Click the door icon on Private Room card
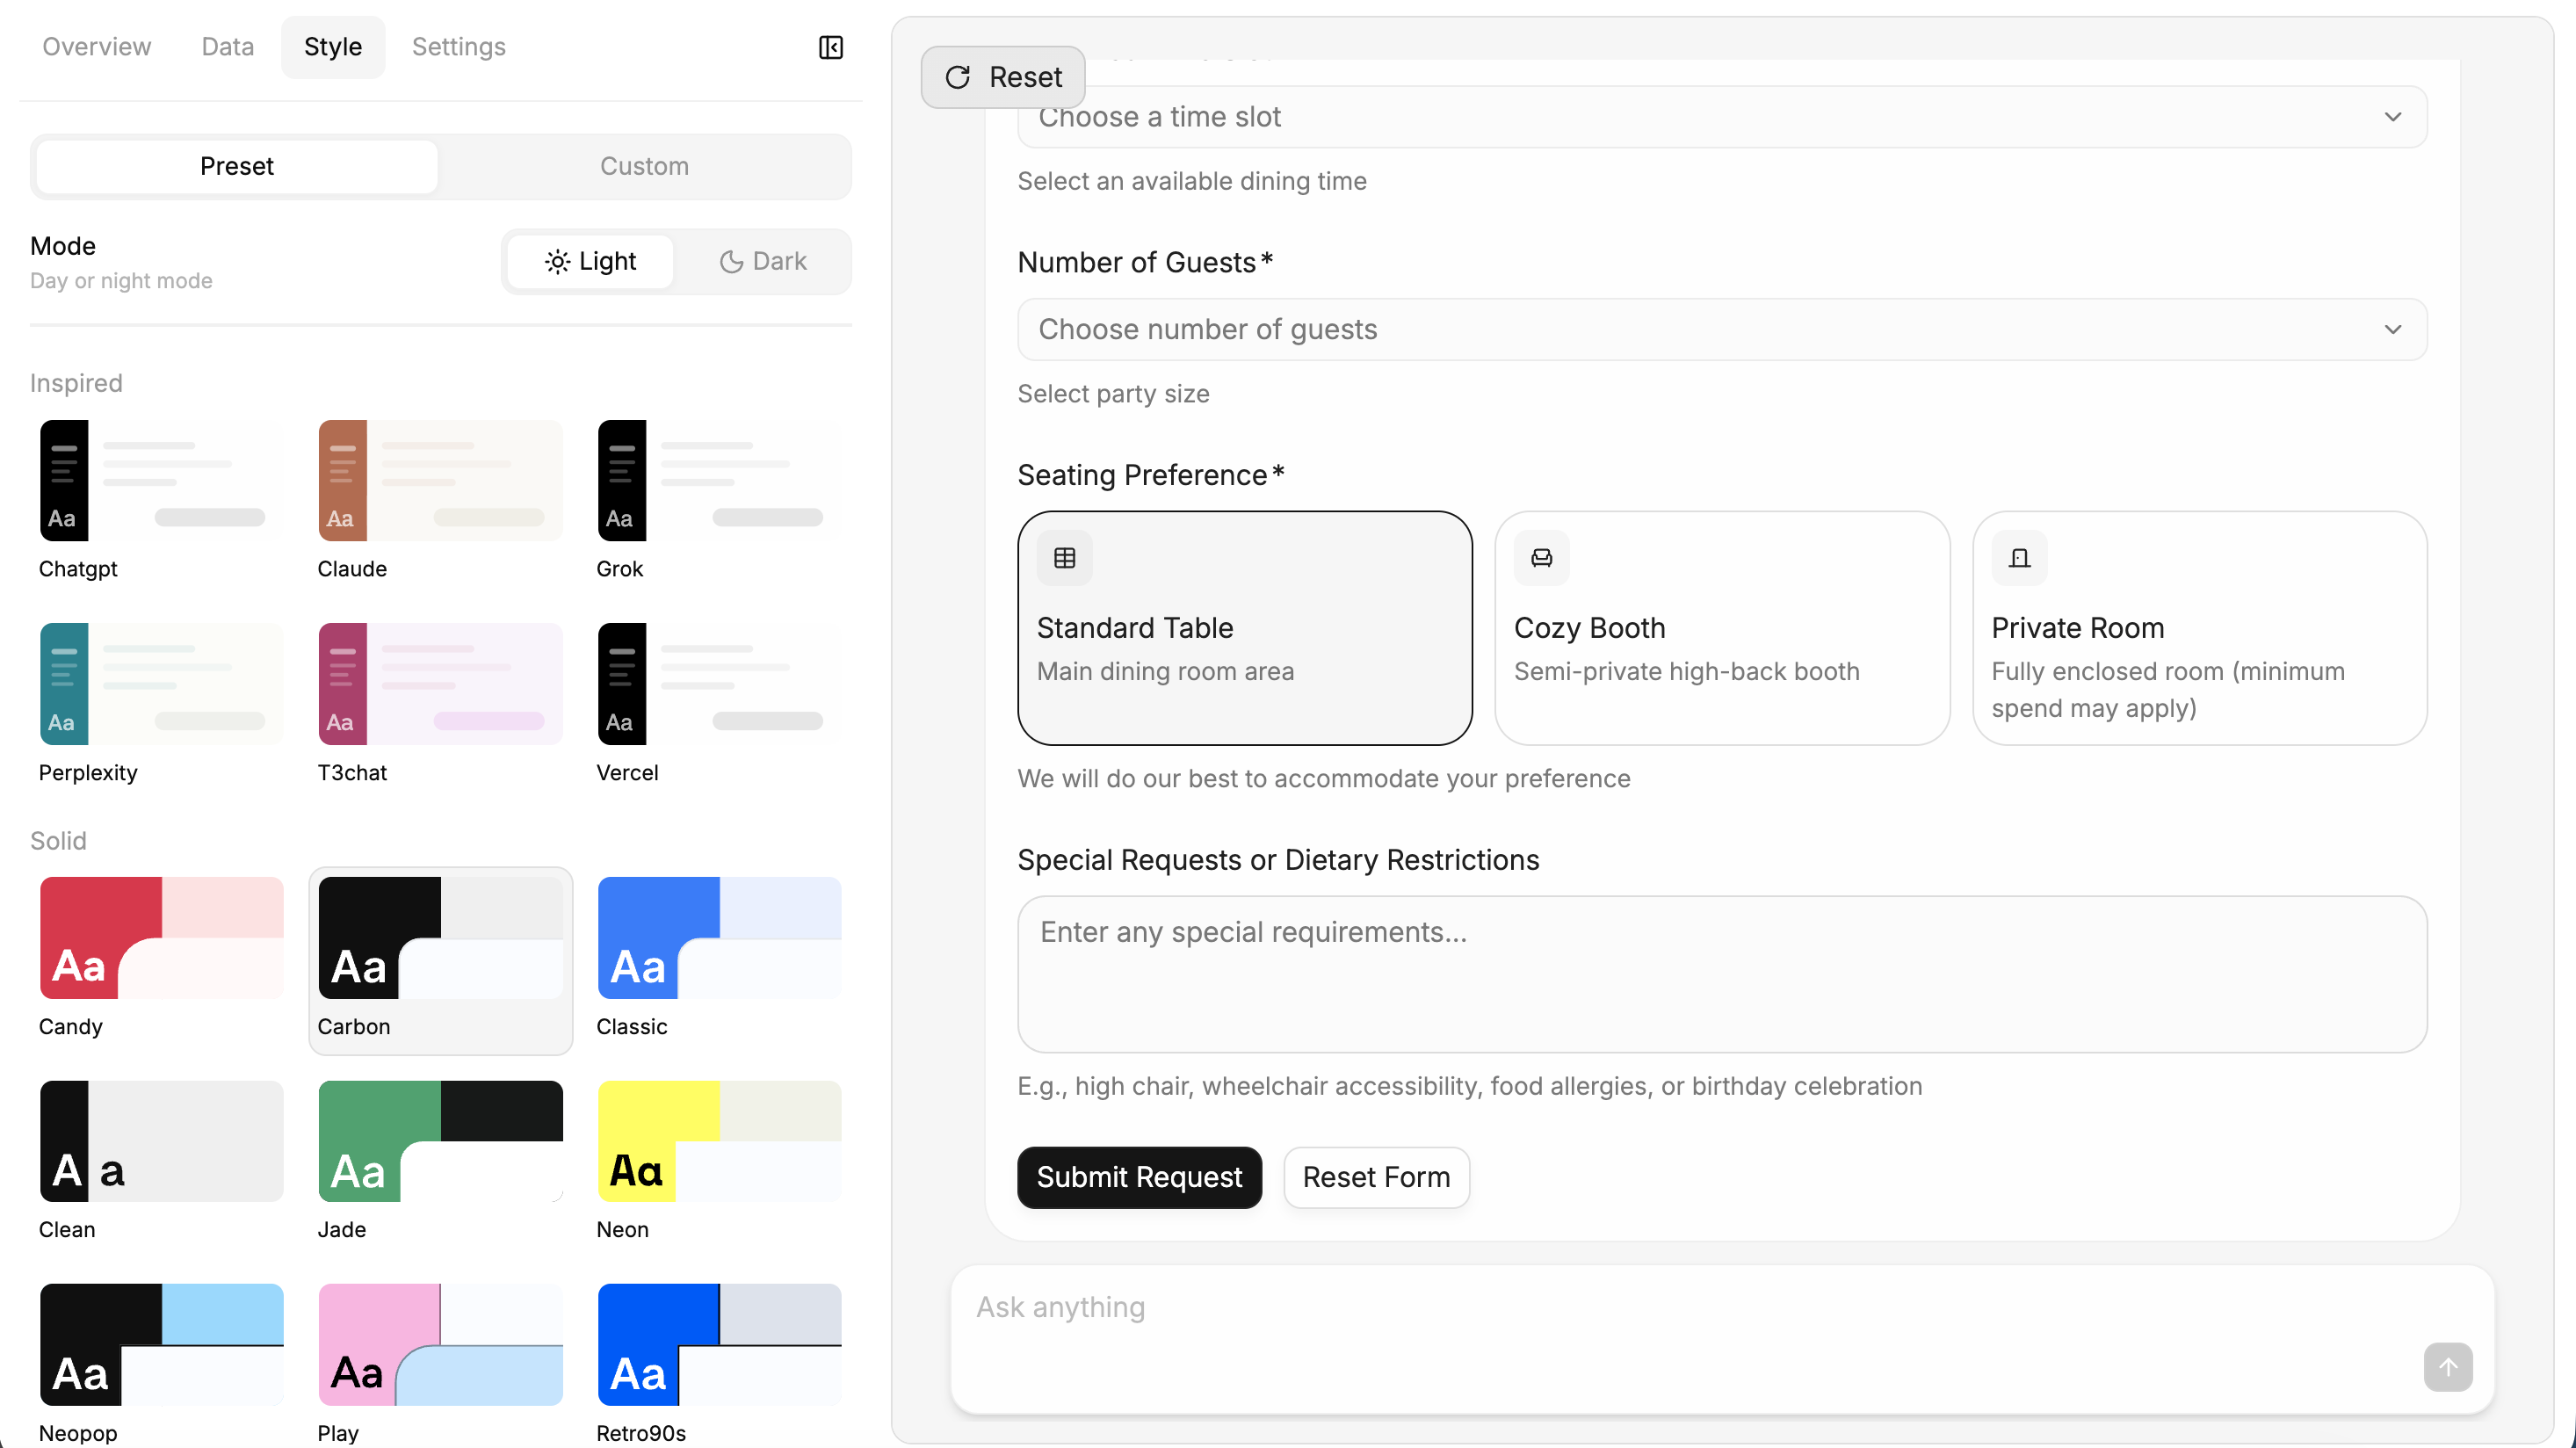This screenshot has width=2576, height=1448. pos(2019,558)
